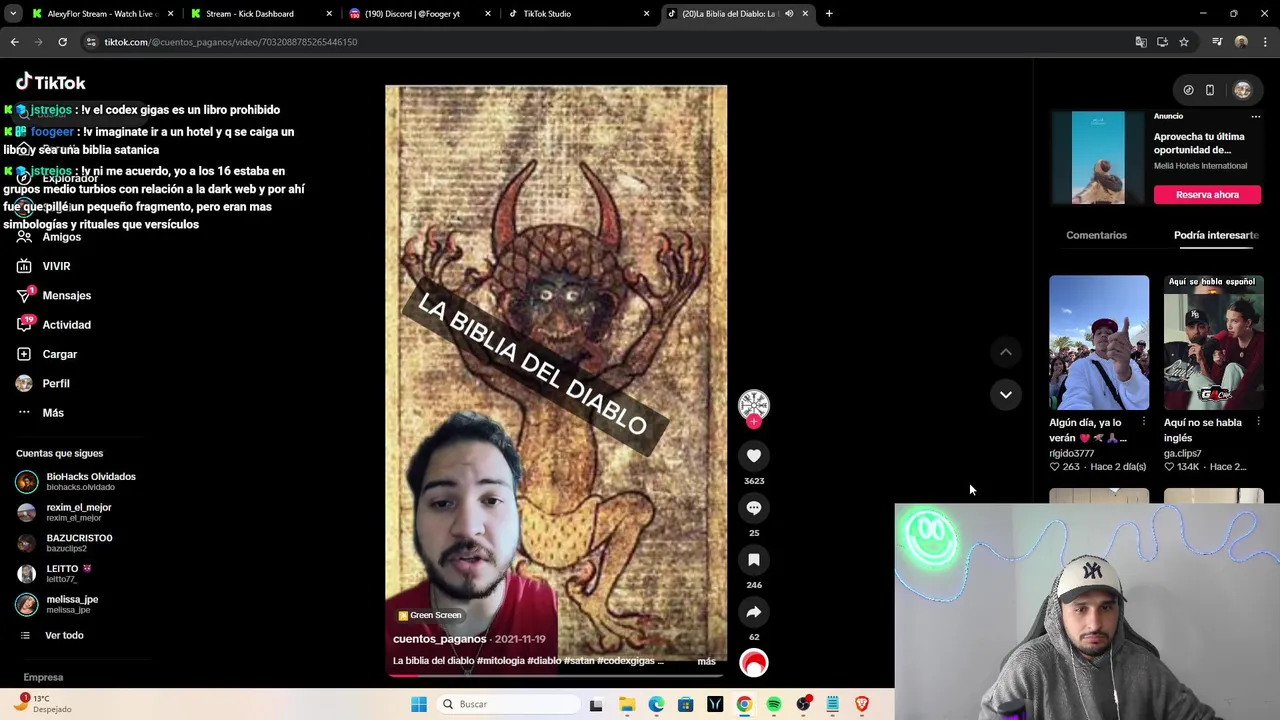Expand followed accounts with 'Ver todo'
The width and height of the screenshot is (1280, 720).
pos(64,635)
